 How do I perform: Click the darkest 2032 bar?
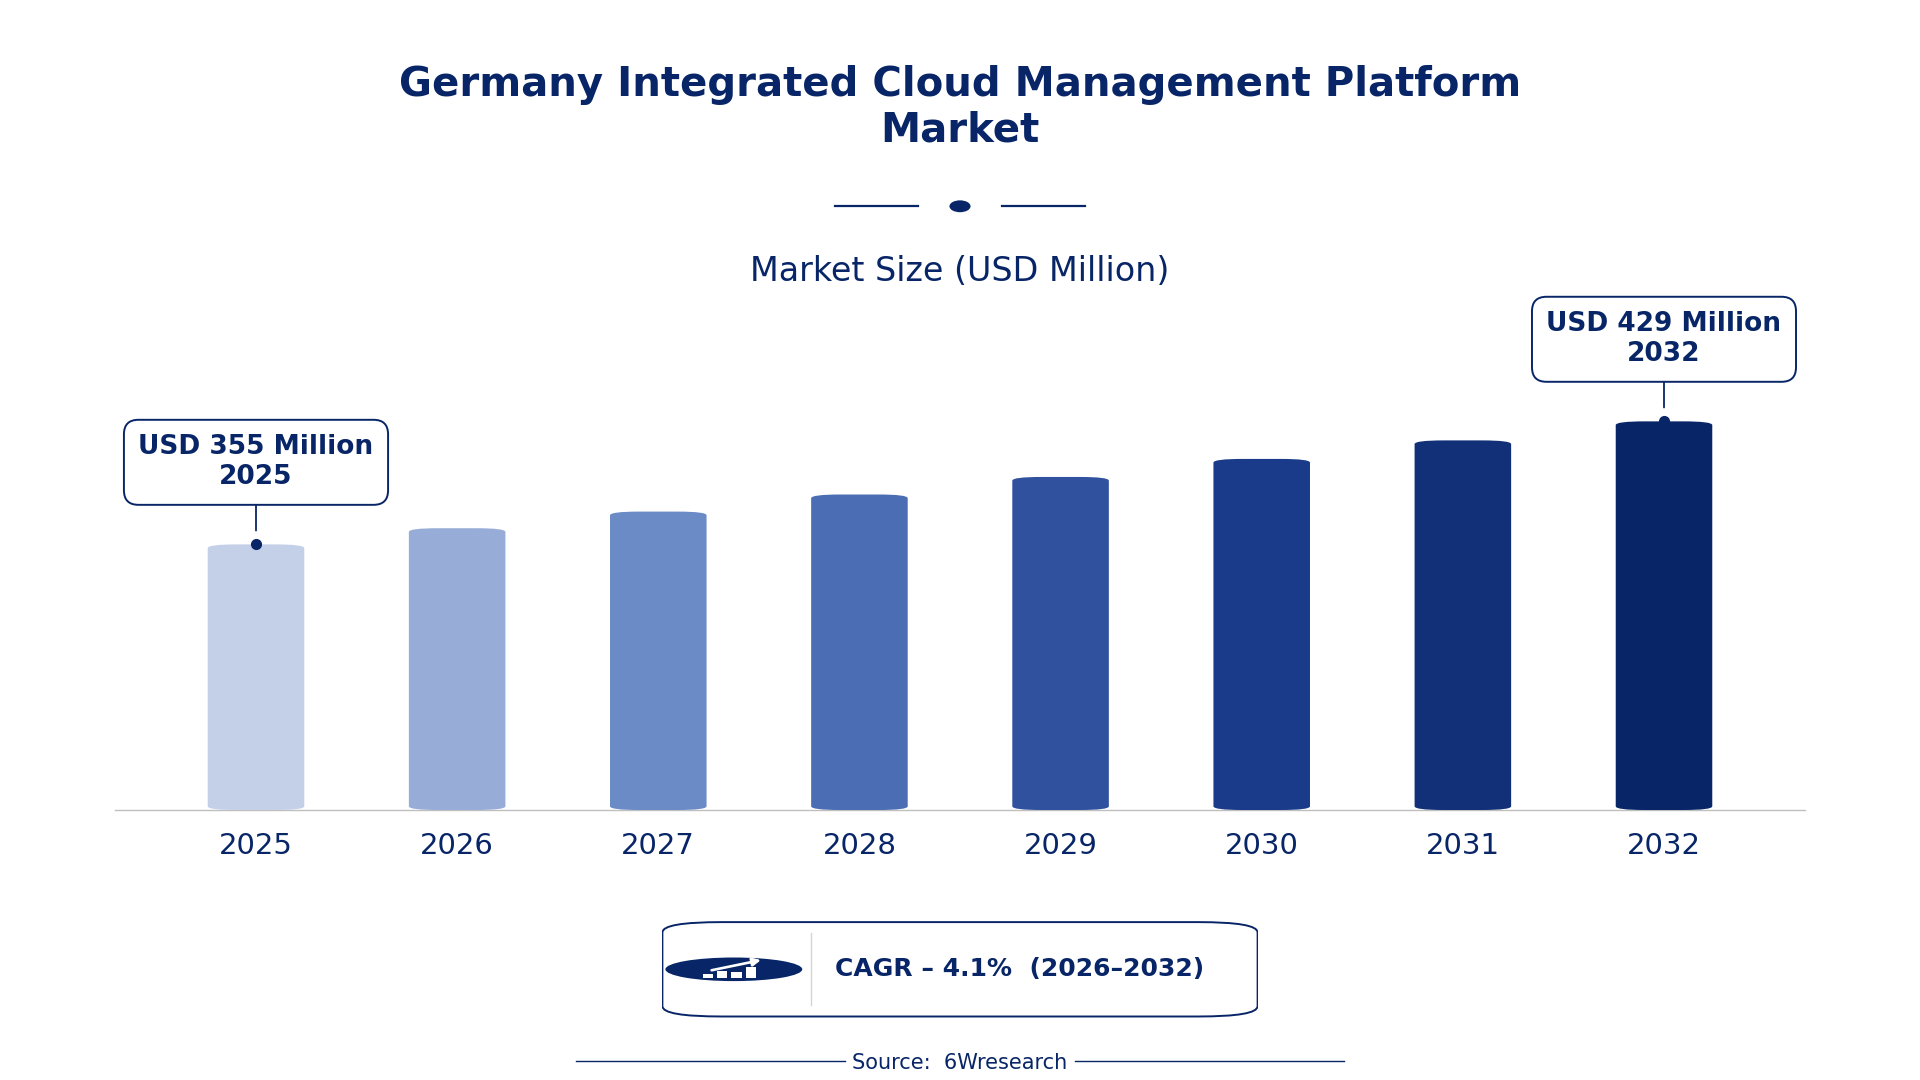[1663, 616]
